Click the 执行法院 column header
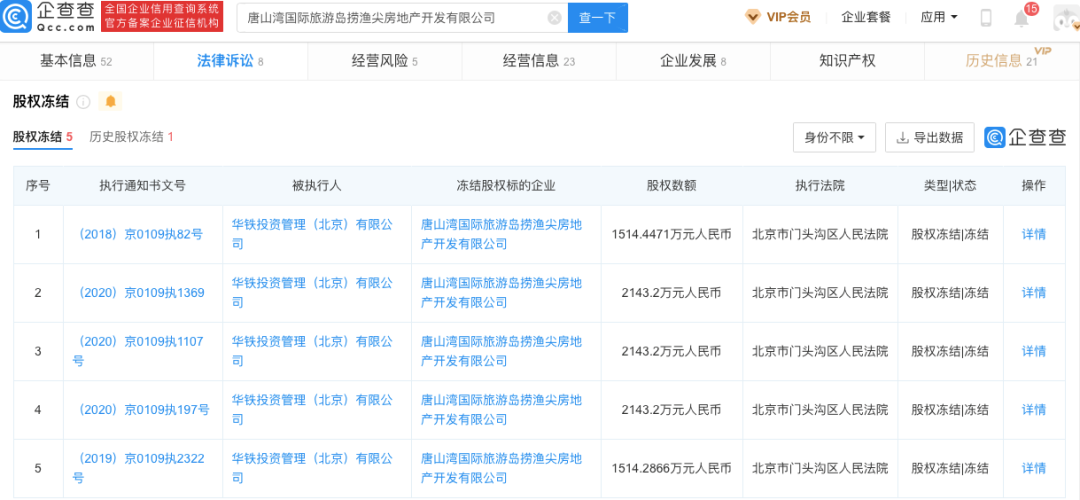The width and height of the screenshot is (1080, 500). coord(820,185)
